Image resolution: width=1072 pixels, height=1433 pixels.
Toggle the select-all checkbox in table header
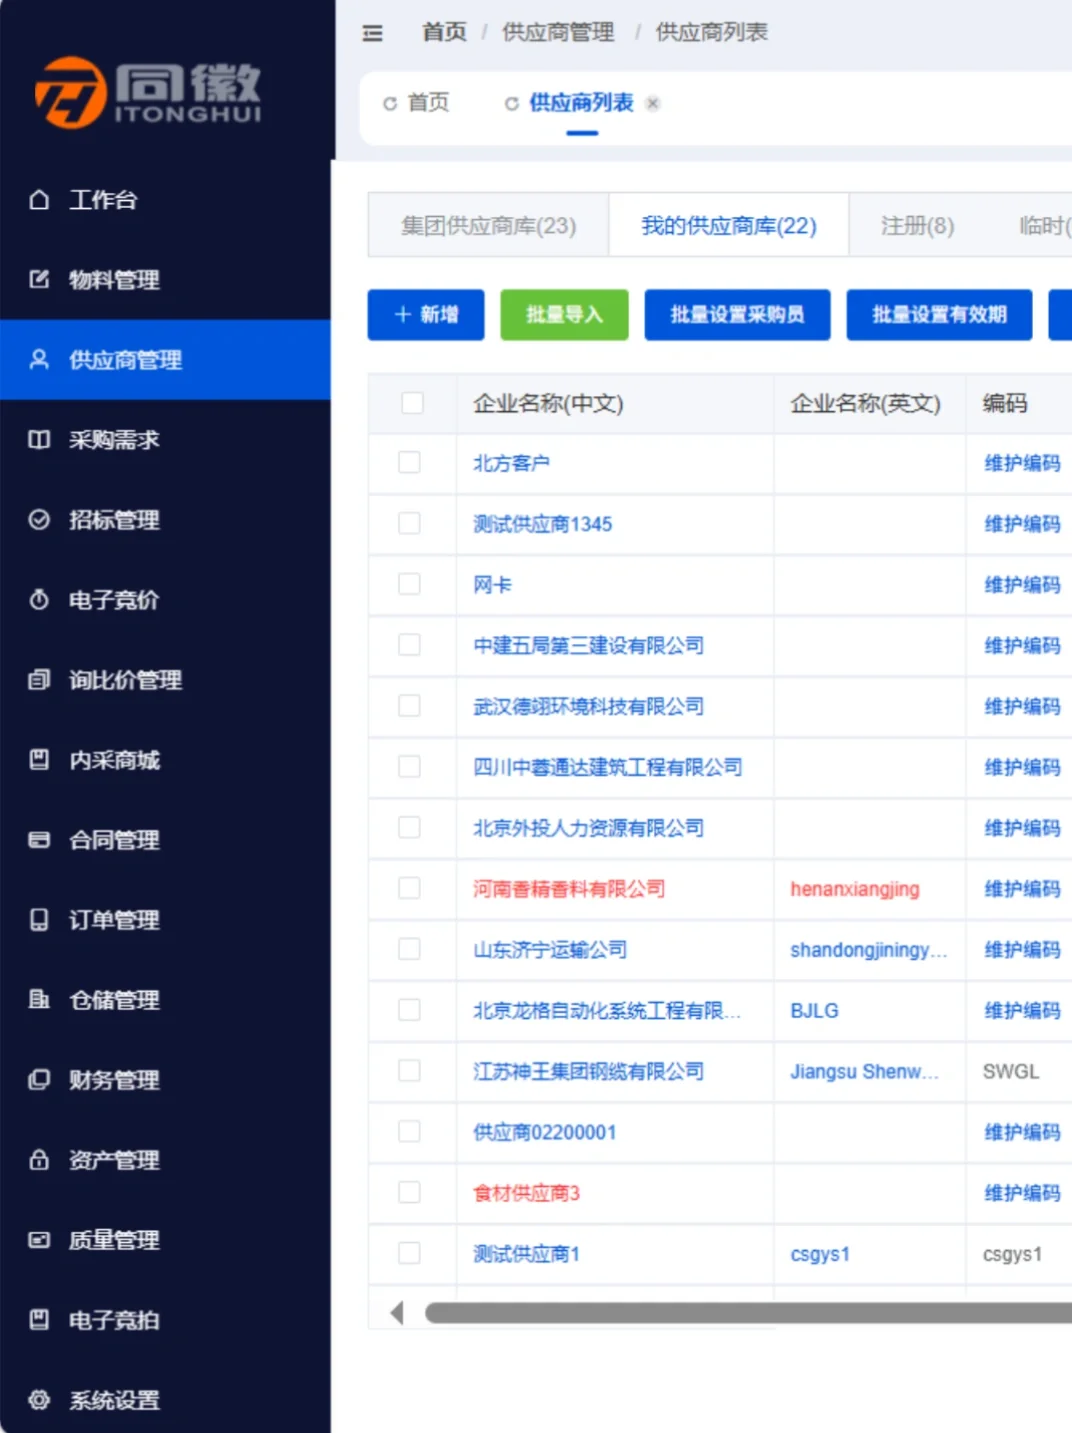411,401
